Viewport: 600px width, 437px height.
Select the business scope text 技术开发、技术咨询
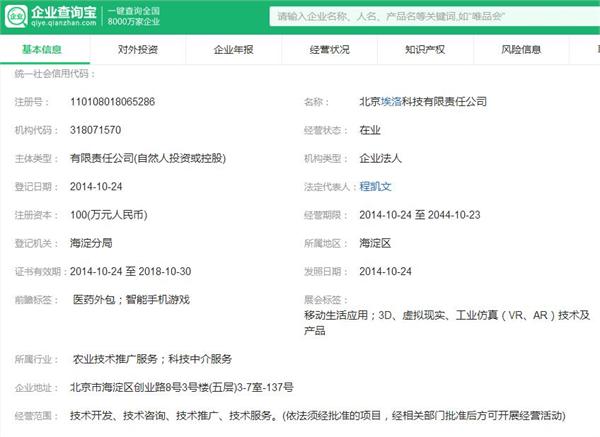click(x=117, y=416)
